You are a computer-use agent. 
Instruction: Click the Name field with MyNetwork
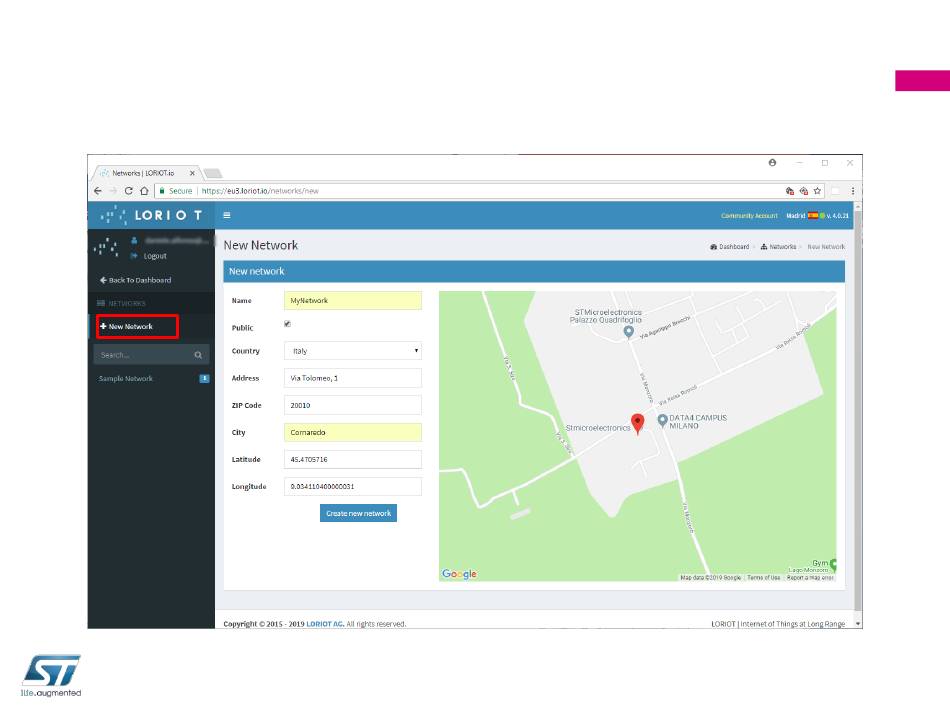point(353,300)
